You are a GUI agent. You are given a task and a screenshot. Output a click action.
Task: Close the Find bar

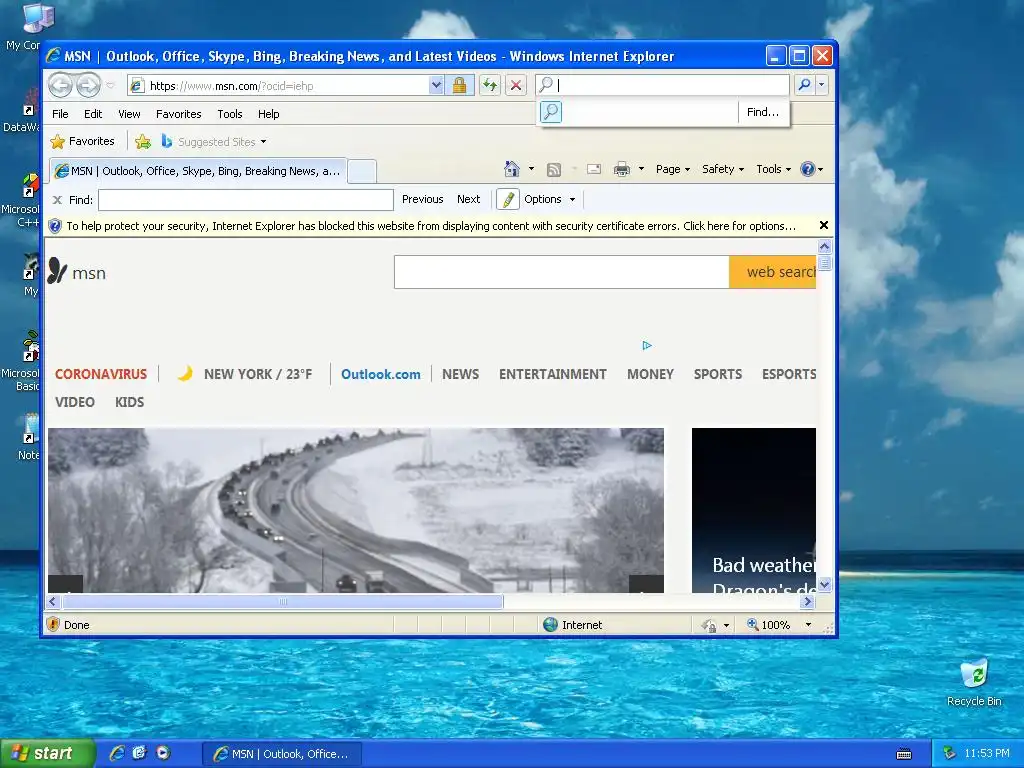[x=57, y=200]
